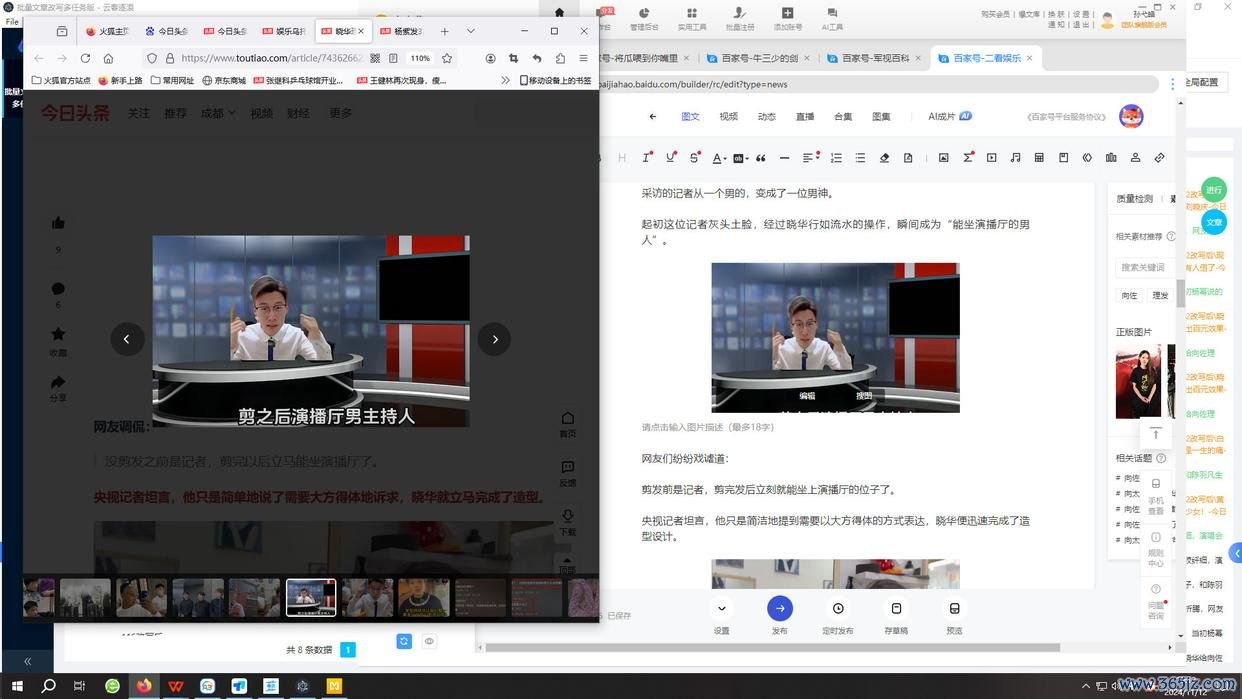
Task: Insert a vote chart icon in editor
Action: pos(1111,158)
